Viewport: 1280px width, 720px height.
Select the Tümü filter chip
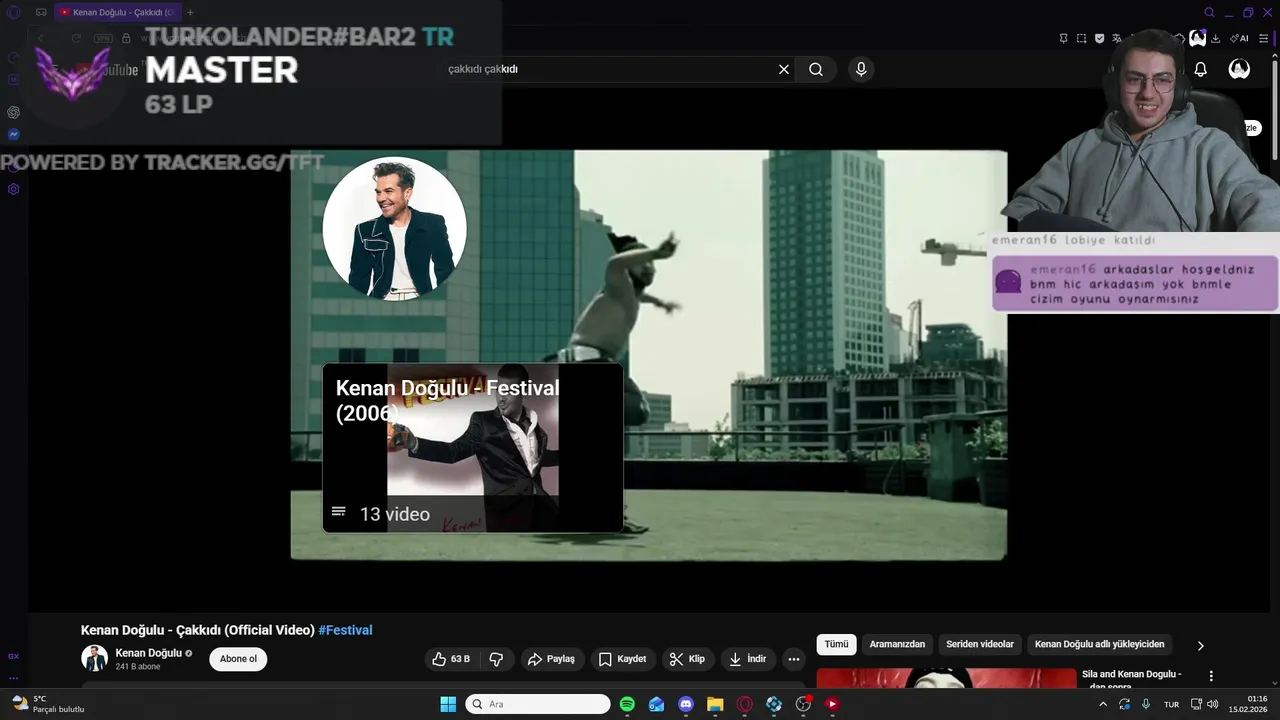(x=836, y=645)
